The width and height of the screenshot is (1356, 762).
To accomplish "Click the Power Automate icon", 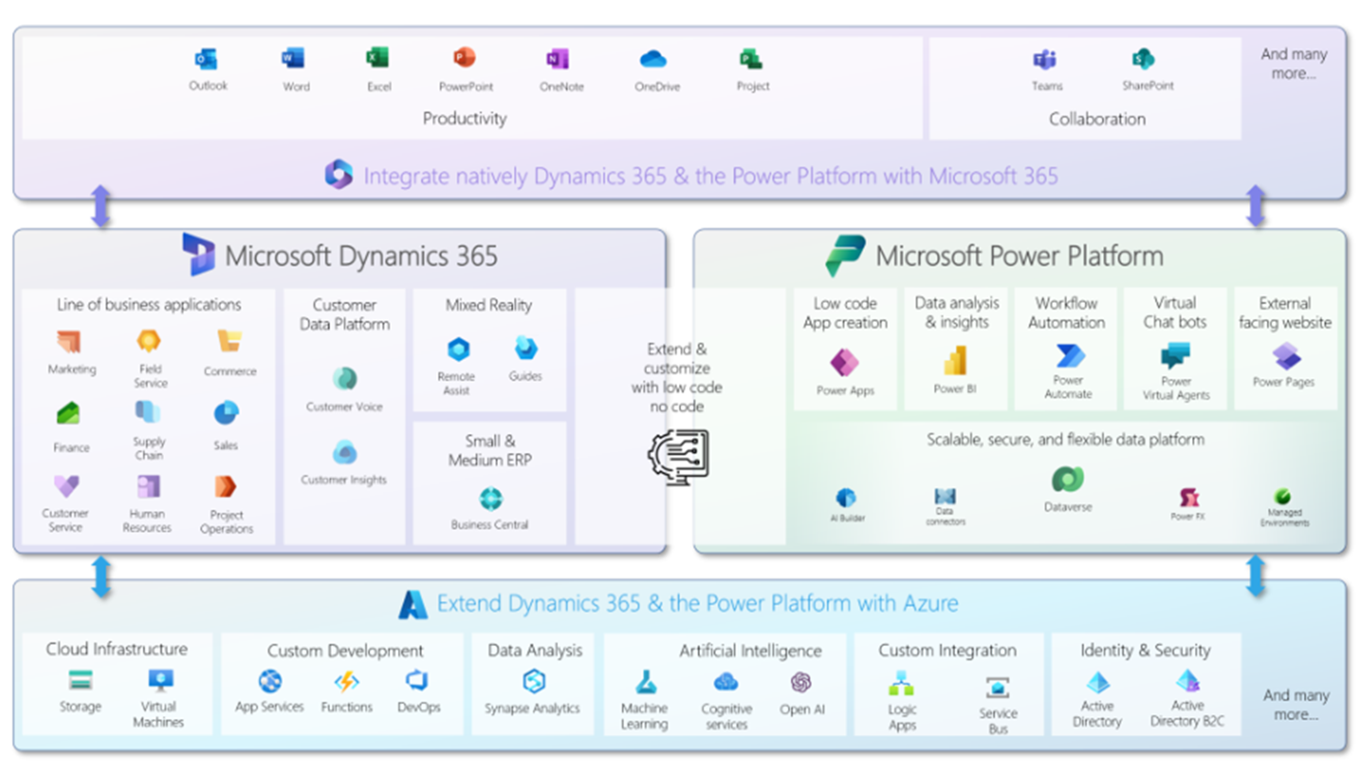I will point(1069,356).
